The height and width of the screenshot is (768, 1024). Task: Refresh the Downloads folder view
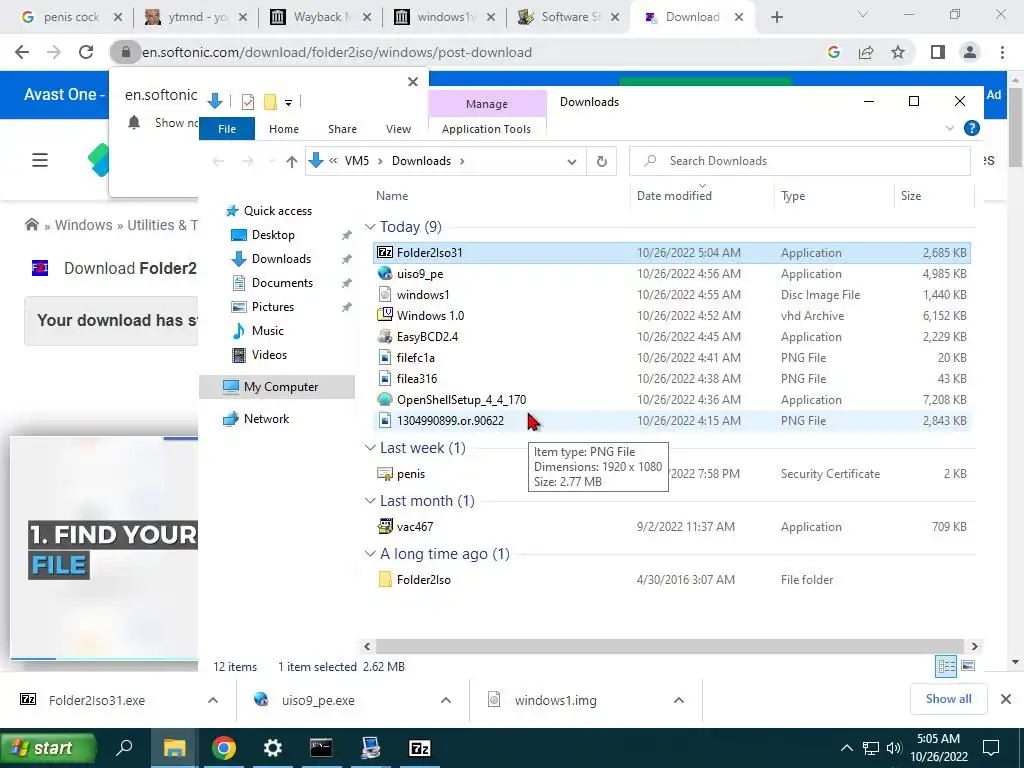(602, 161)
